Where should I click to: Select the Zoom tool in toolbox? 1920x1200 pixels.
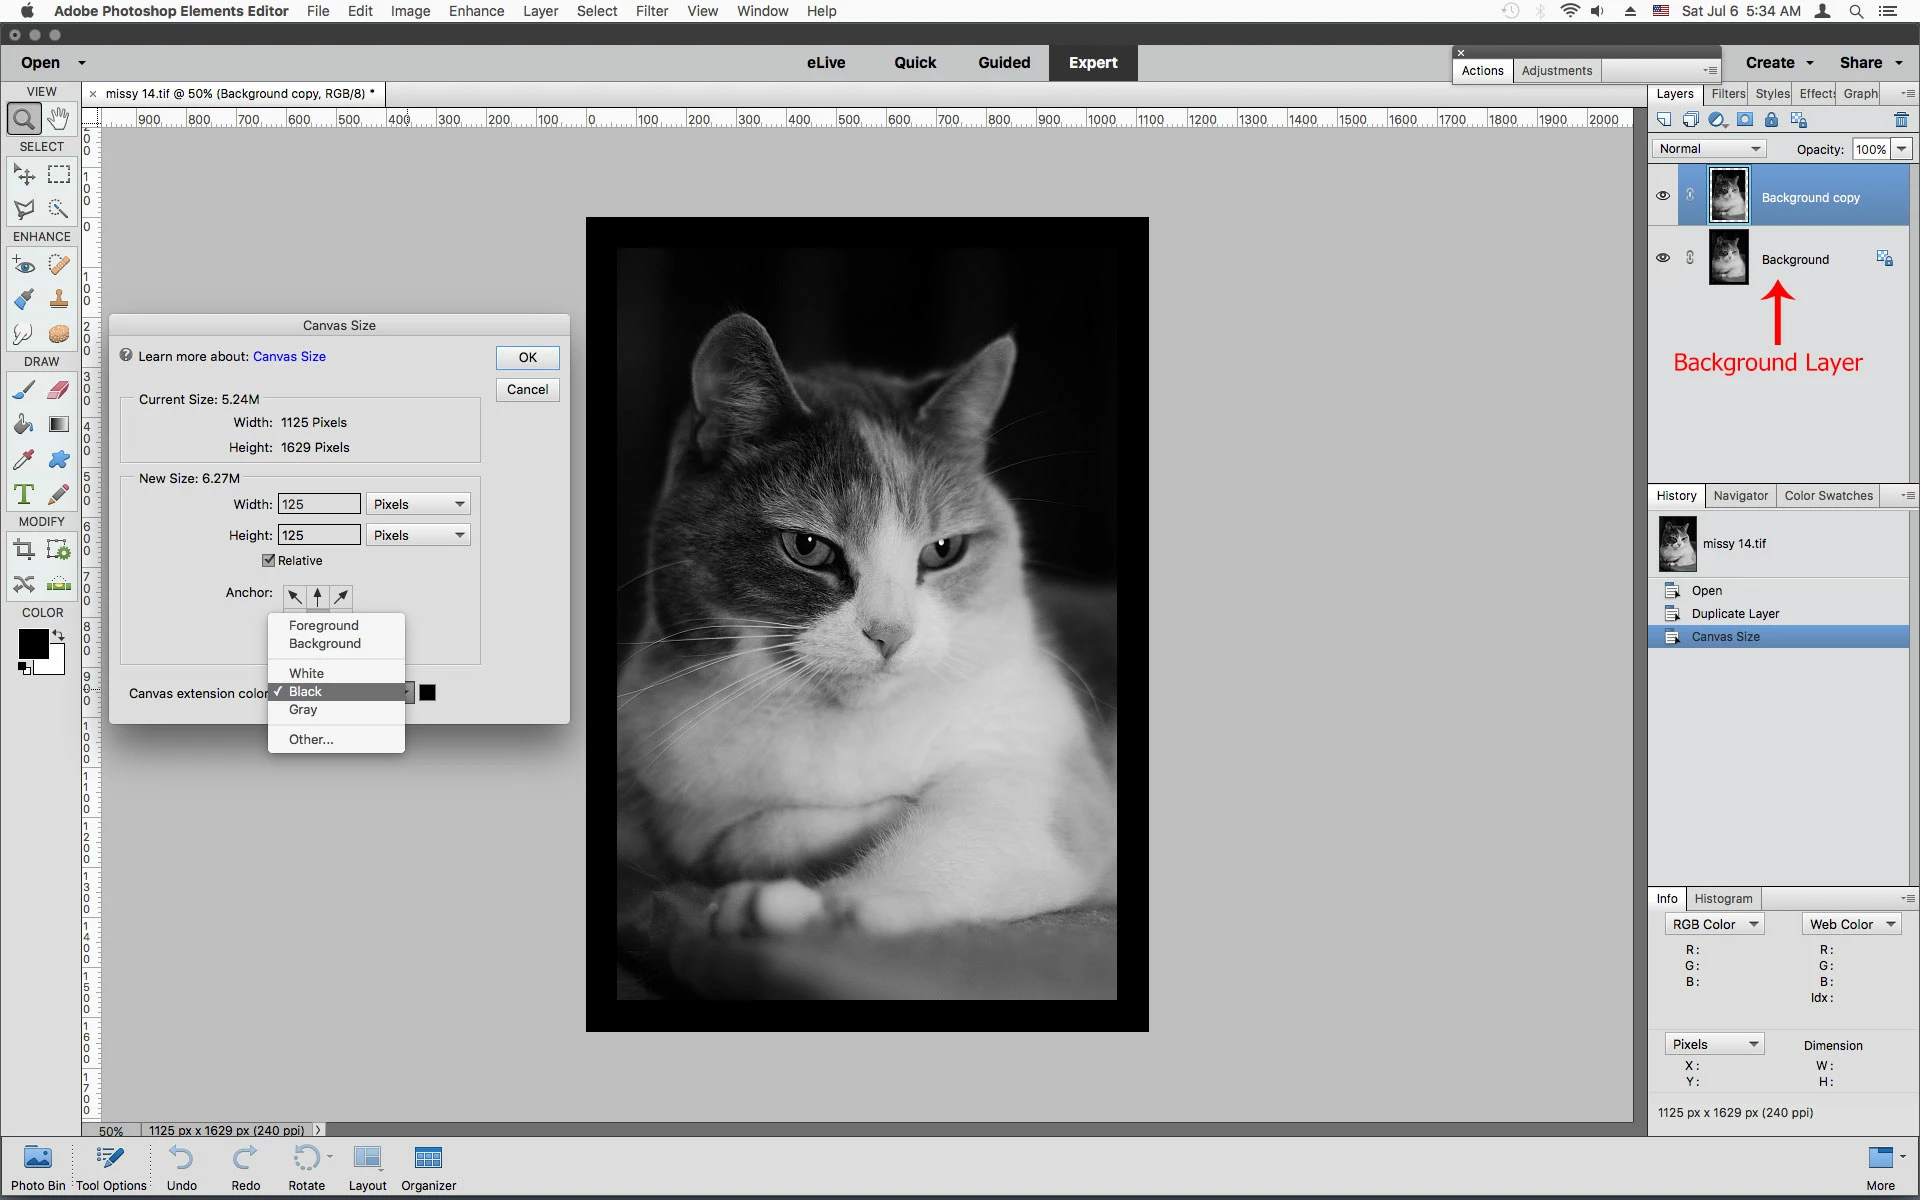pyautogui.click(x=24, y=119)
